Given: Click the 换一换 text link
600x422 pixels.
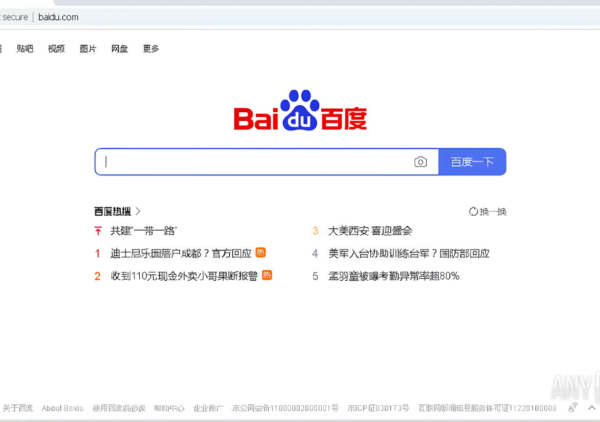Looking at the screenshot, I should (x=493, y=212).
